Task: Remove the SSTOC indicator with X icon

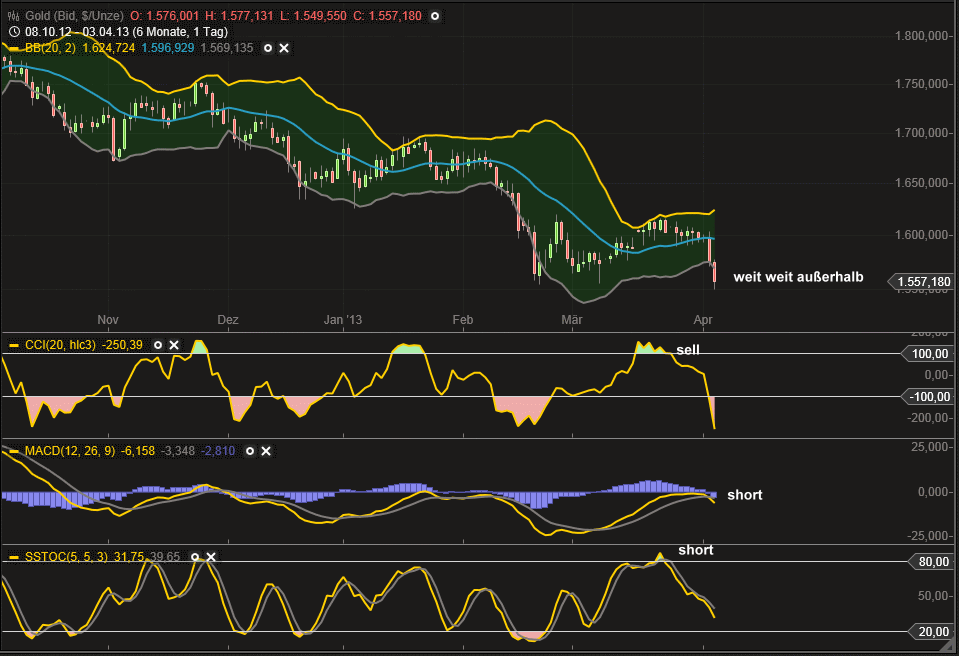Action: 211,557
